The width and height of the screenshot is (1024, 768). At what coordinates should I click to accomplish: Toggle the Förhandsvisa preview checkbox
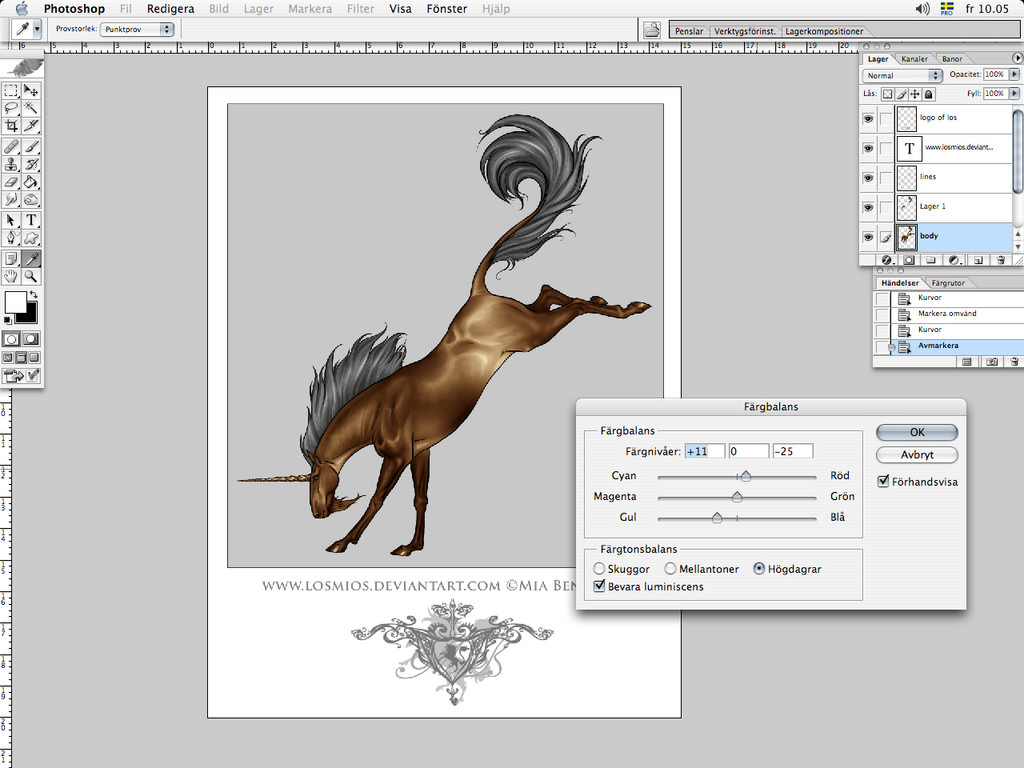point(884,481)
